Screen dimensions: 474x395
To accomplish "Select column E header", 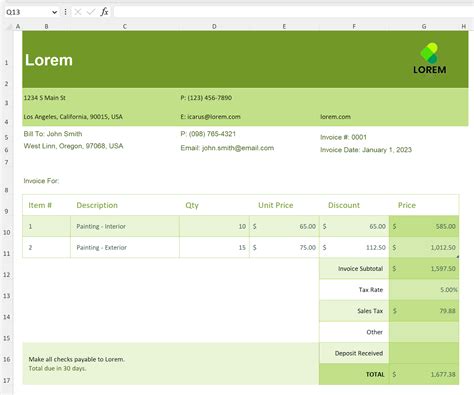I will (x=284, y=26).
